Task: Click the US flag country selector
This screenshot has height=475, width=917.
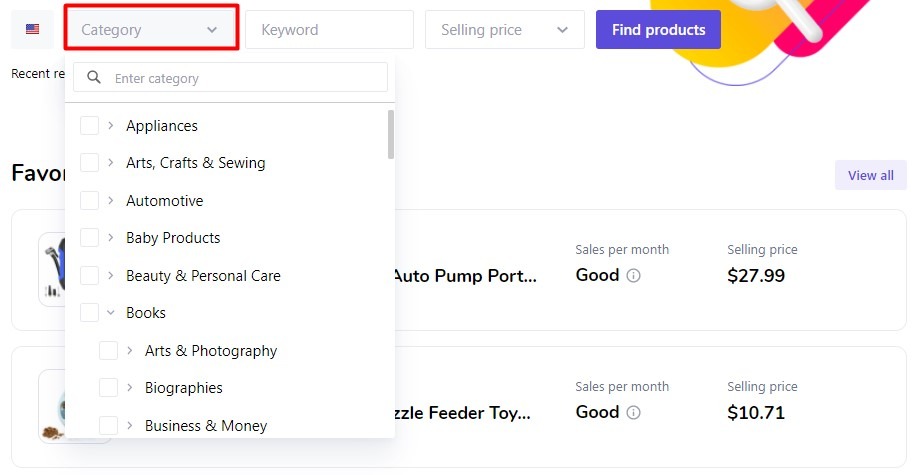Action: 33,29
